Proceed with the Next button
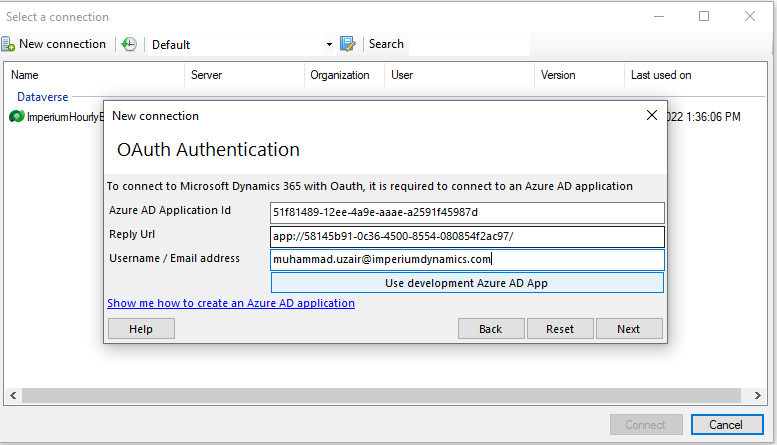The width and height of the screenshot is (777, 445). tap(628, 329)
